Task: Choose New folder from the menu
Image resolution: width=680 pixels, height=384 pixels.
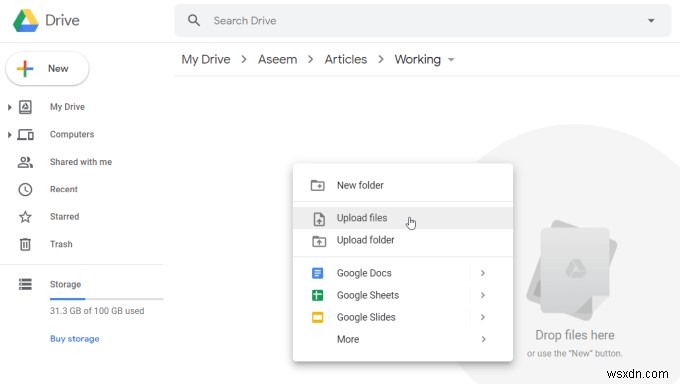Action: (403, 185)
